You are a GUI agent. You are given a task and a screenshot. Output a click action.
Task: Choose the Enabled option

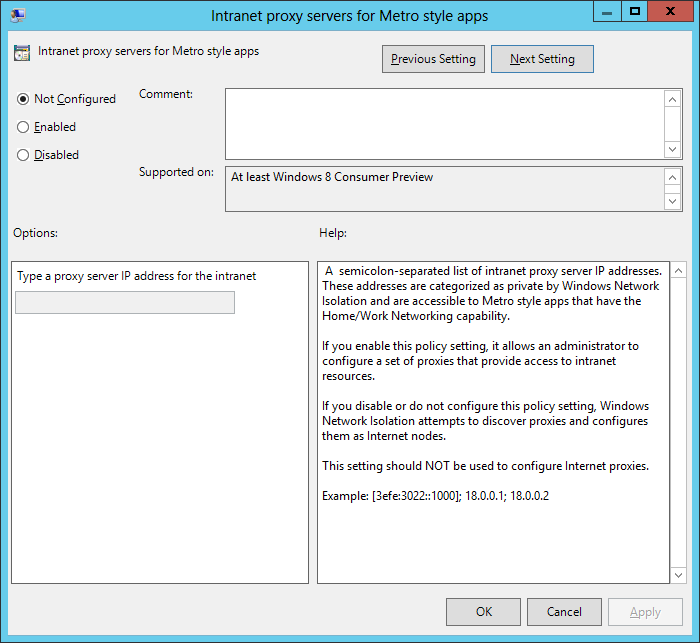(x=23, y=127)
